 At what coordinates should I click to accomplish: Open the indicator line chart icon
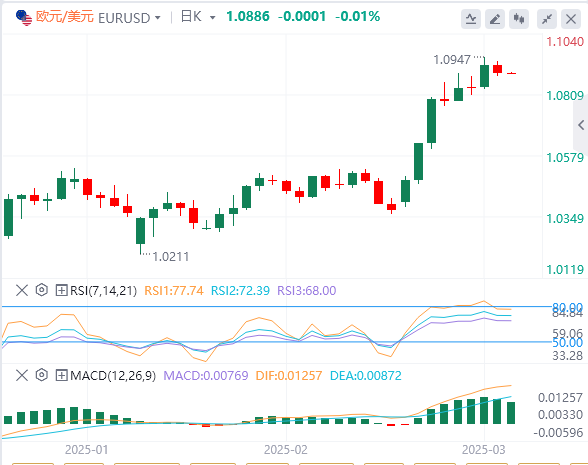[471, 18]
